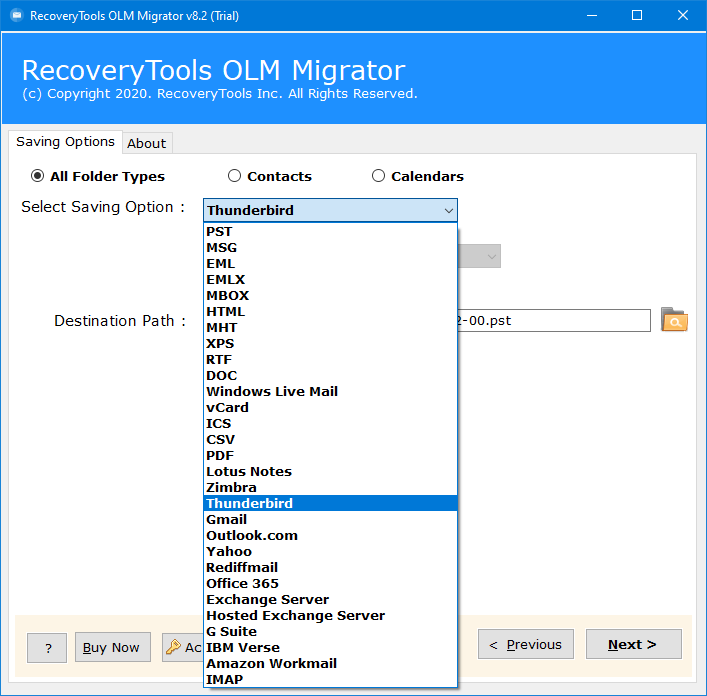Select DOC as the saving format

[x=330, y=375]
